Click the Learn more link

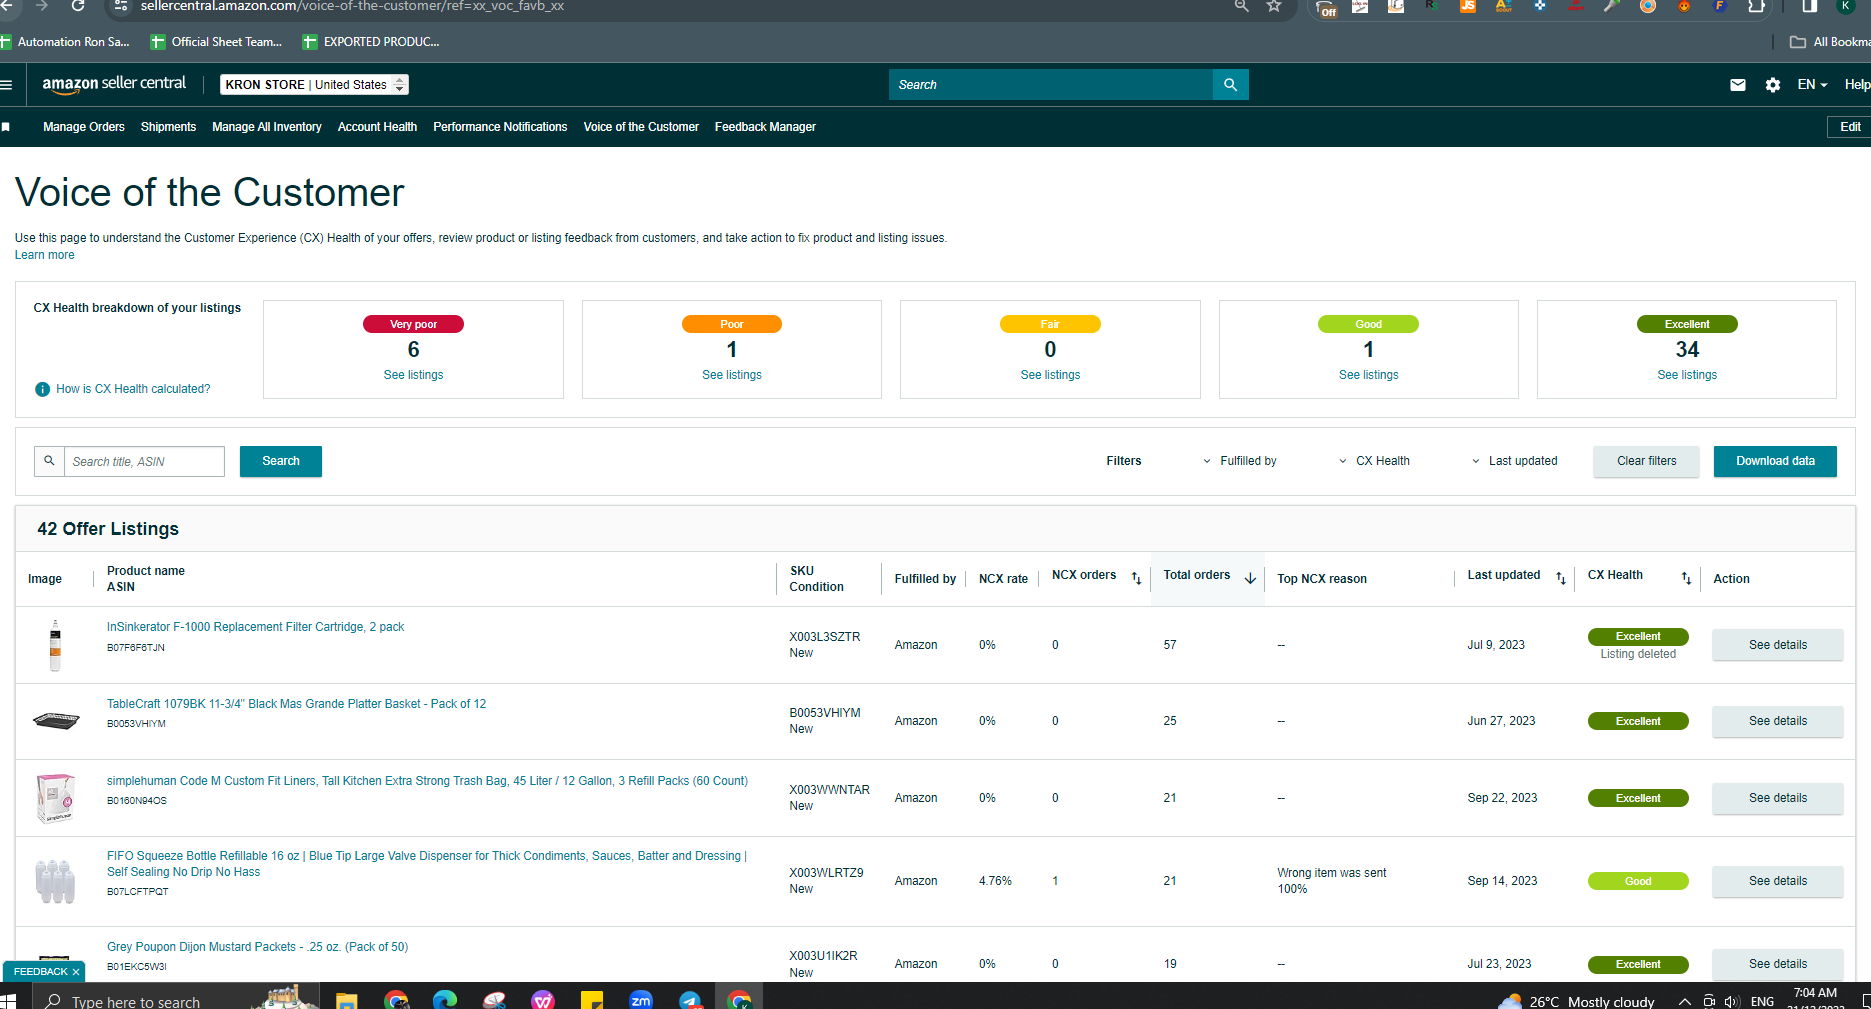point(44,255)
